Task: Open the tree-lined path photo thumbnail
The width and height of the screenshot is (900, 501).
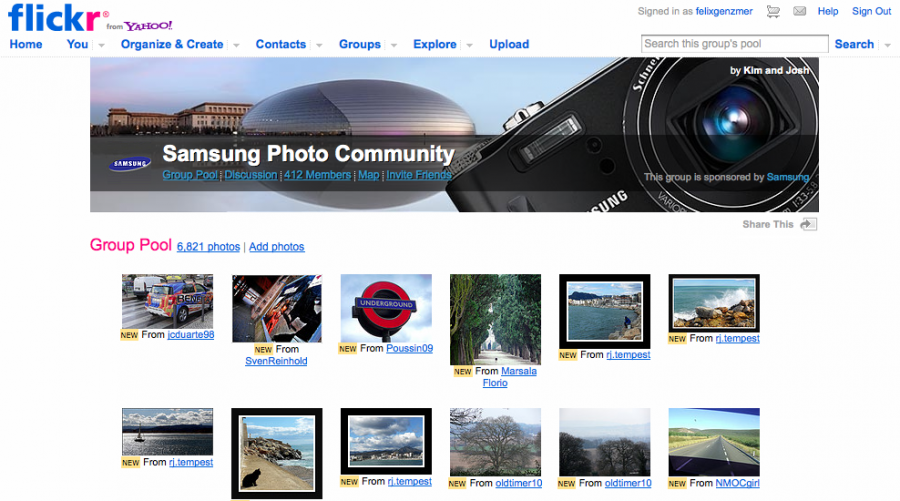Action: click(495, 320)
